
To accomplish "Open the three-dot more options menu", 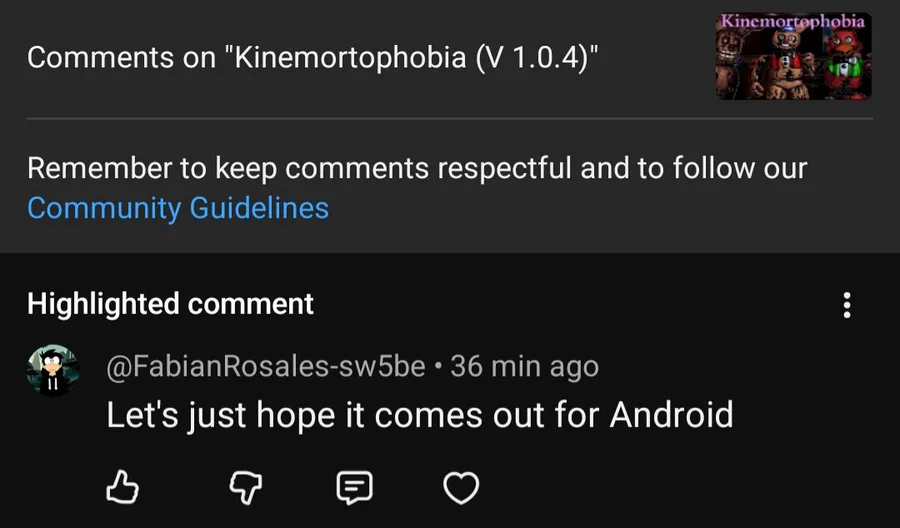I will [x=847, y=305].
